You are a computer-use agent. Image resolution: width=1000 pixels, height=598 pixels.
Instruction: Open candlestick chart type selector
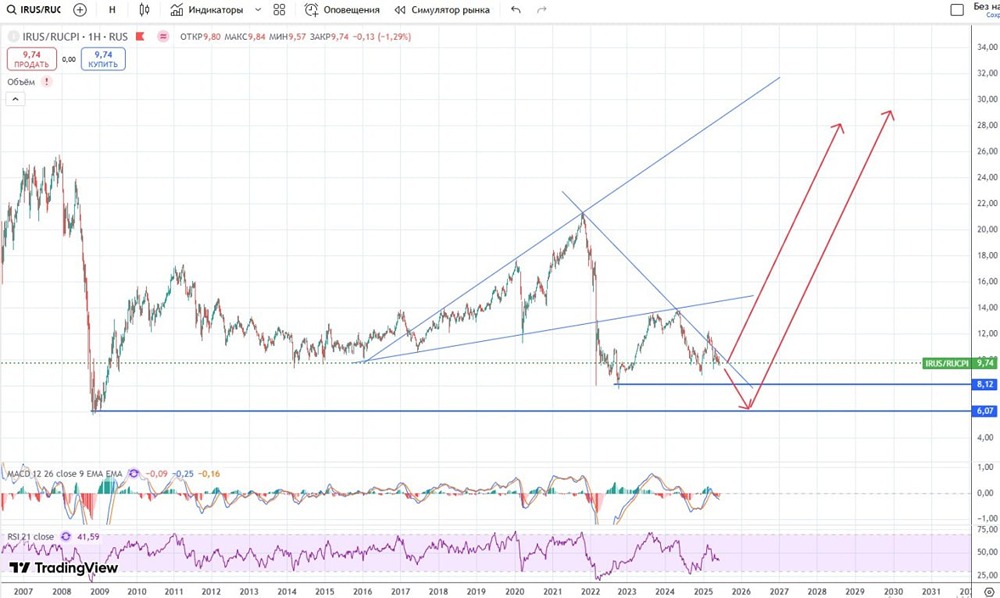click(145, 10)
